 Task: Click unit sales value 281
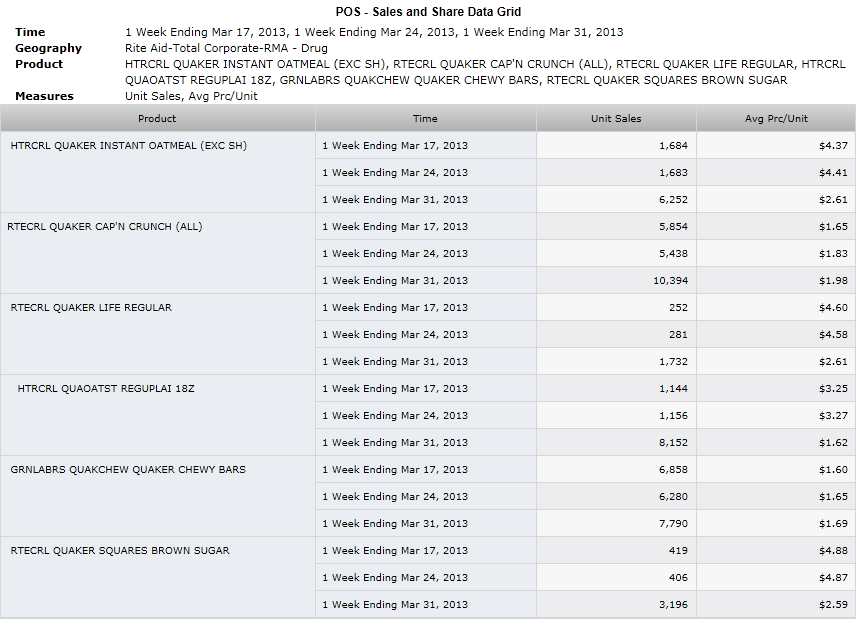(x=679, y=335)
